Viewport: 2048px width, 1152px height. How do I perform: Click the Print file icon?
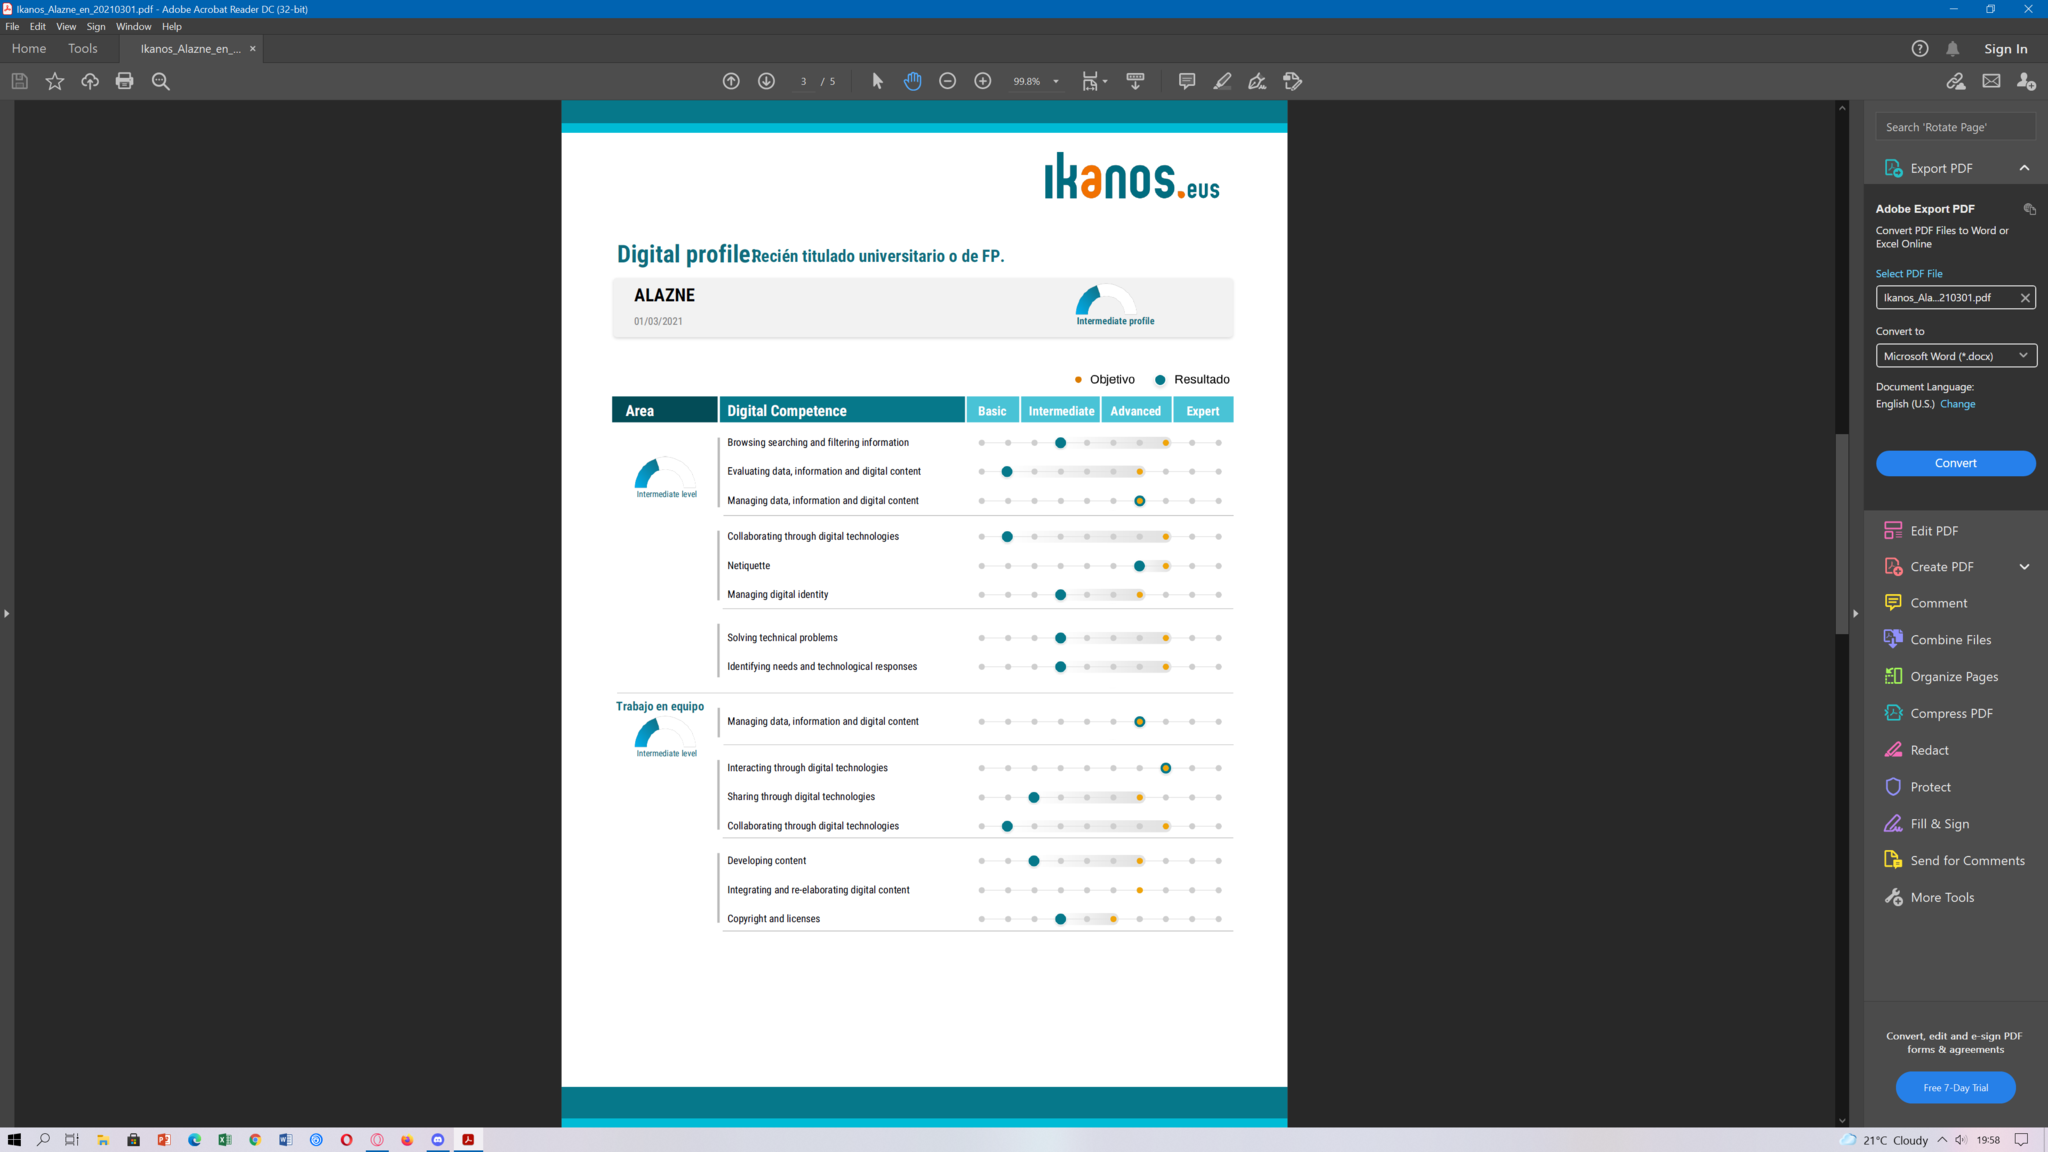click(x=124, y=81)
